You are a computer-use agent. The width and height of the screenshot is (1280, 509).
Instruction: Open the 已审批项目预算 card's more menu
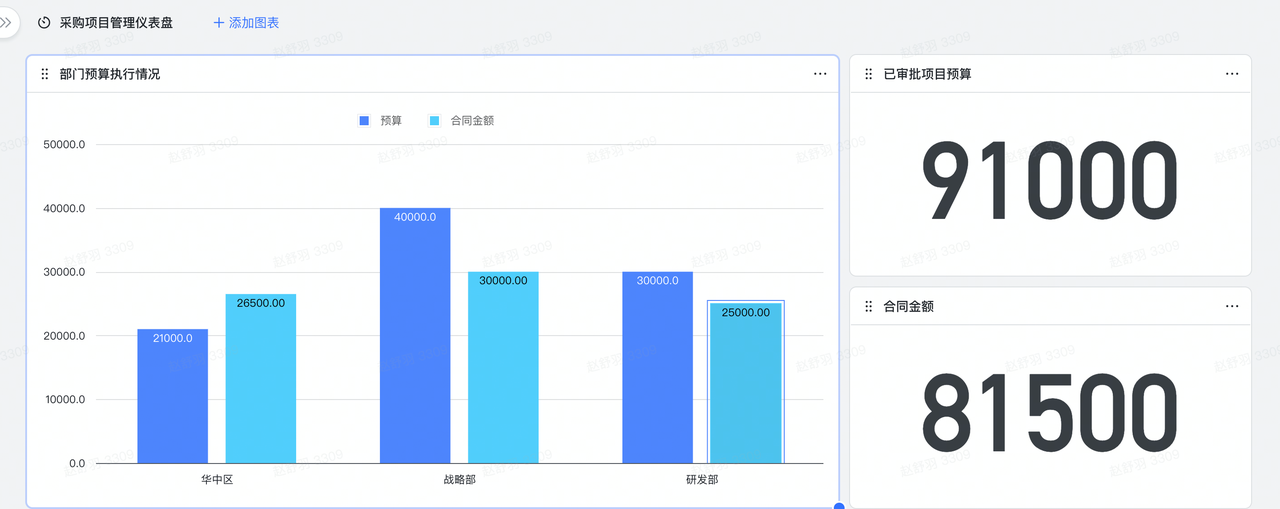click(x=1232, y=74)
